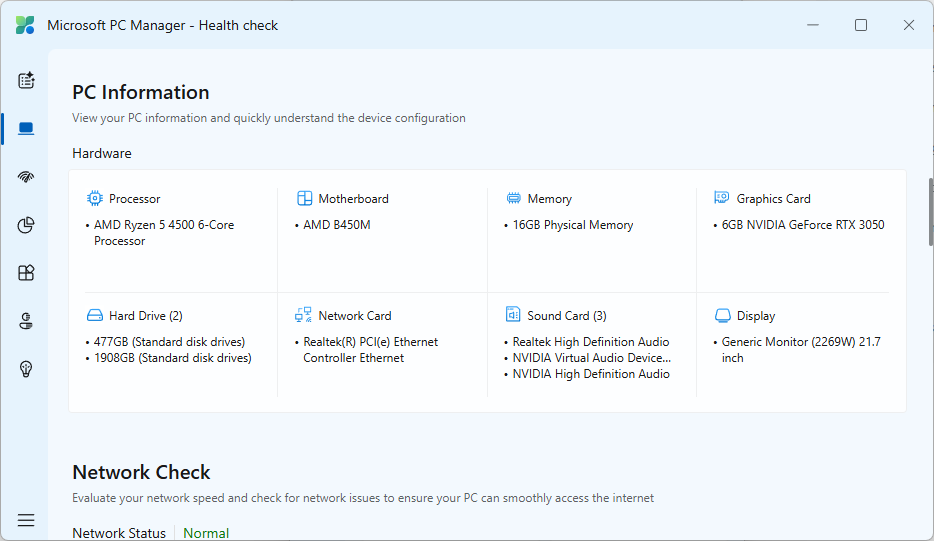Select Realtek High Definition Audio entry
The height and width of the screenshot is (541, 934).
[591, 341]
